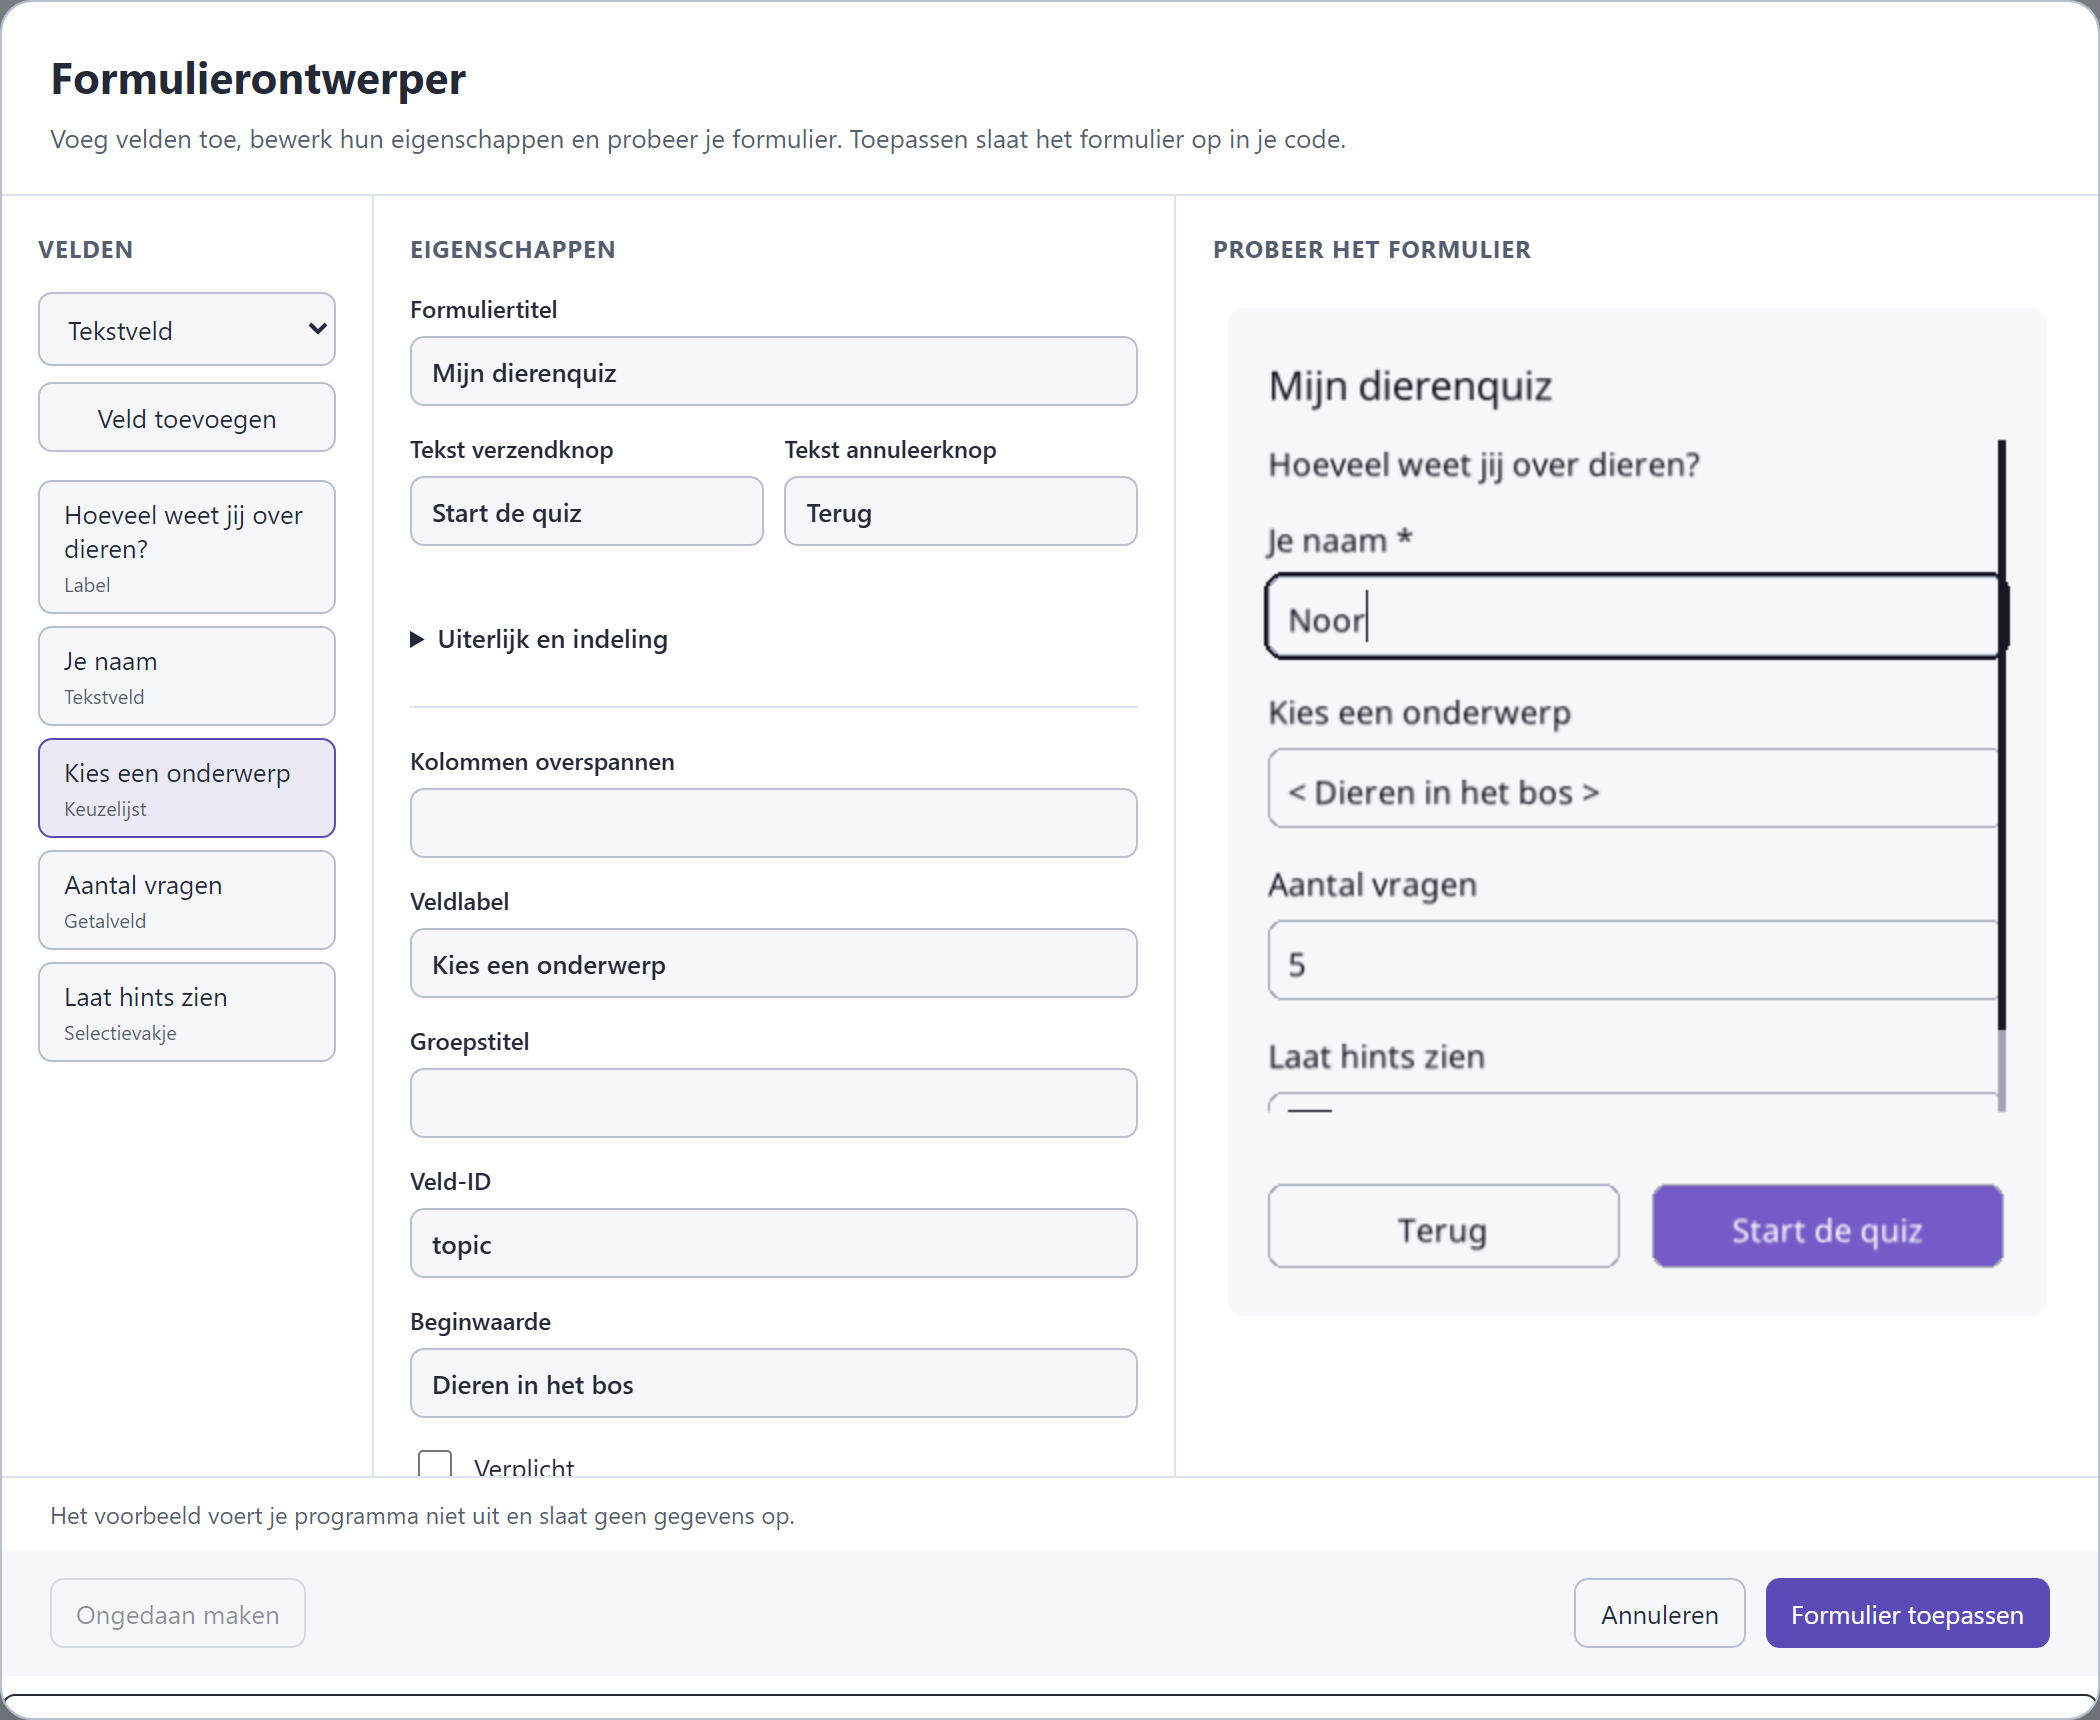Click the Ongedaan maken button

(178, 1613)
